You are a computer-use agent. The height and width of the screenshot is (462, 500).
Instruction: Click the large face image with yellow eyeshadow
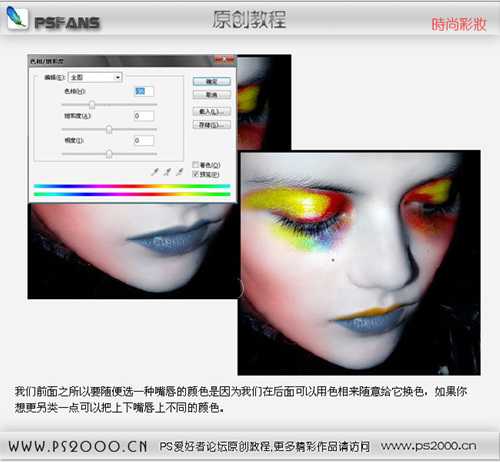(359, 263)
